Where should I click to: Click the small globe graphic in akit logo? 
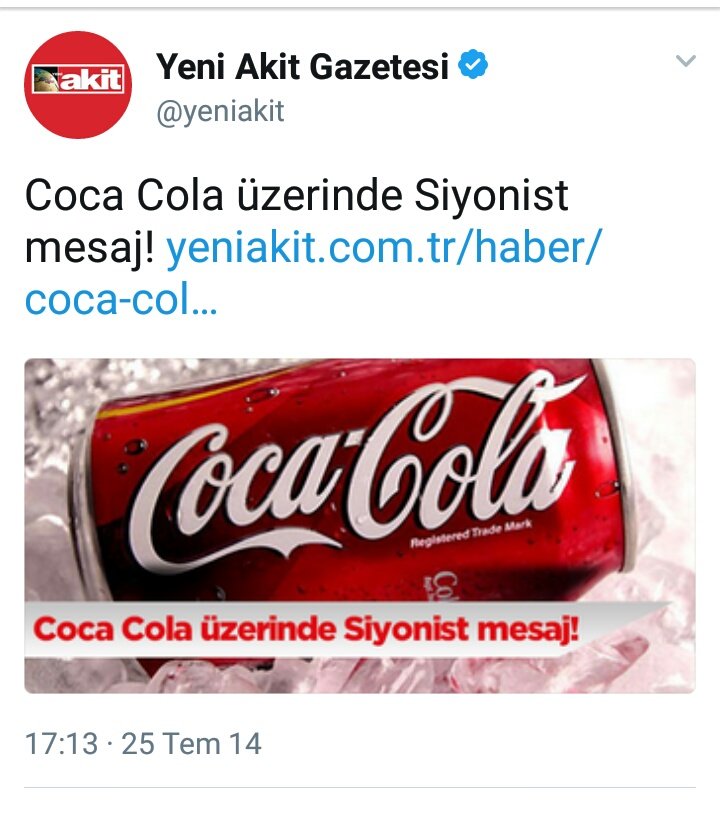click(48, 80)
